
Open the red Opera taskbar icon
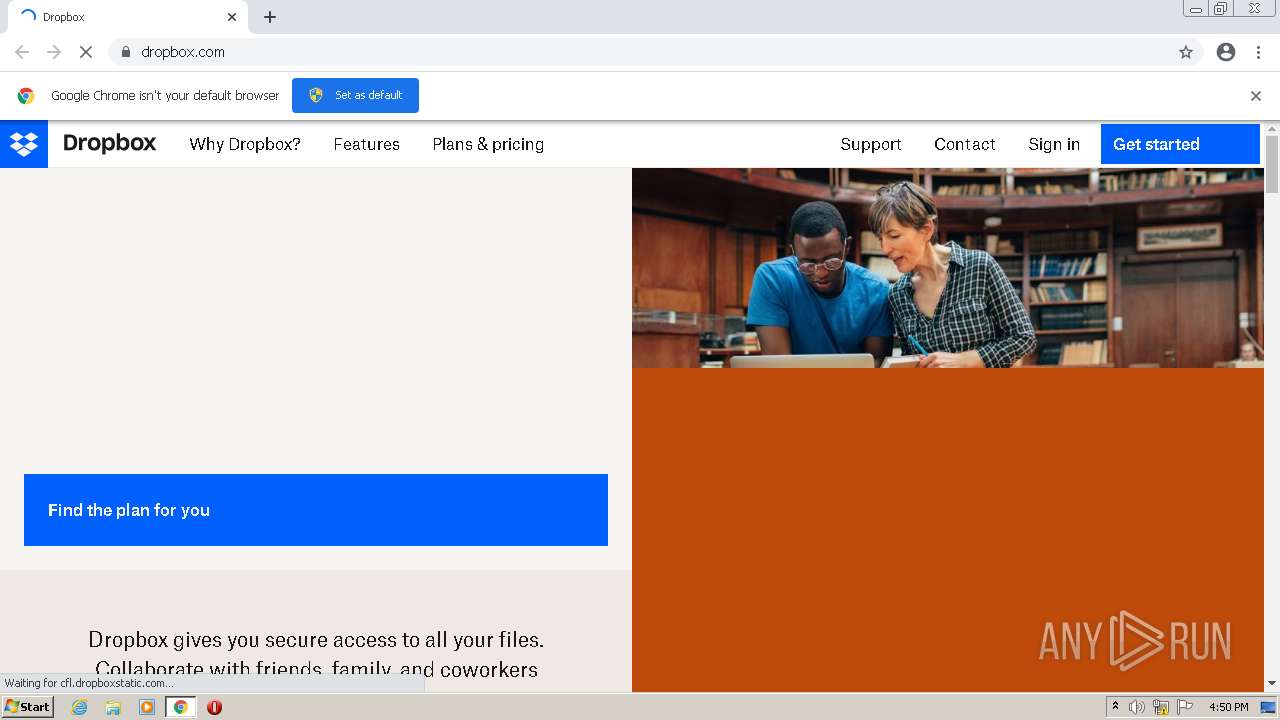[214, 707]
